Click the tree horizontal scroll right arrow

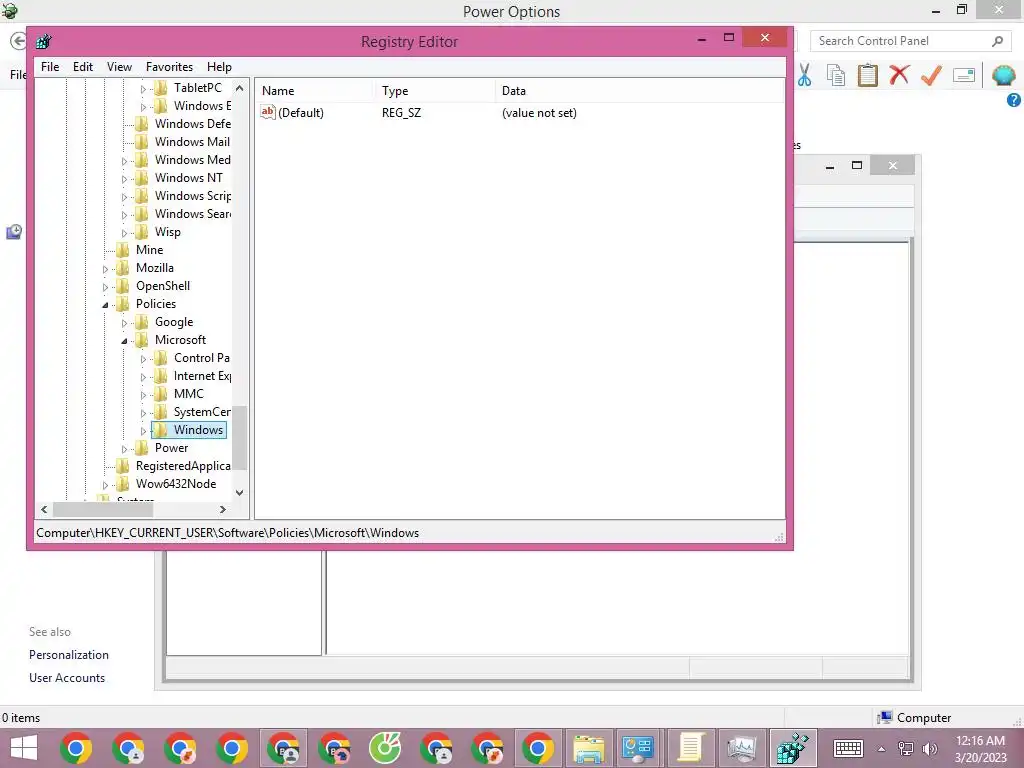tap(223, 509)
